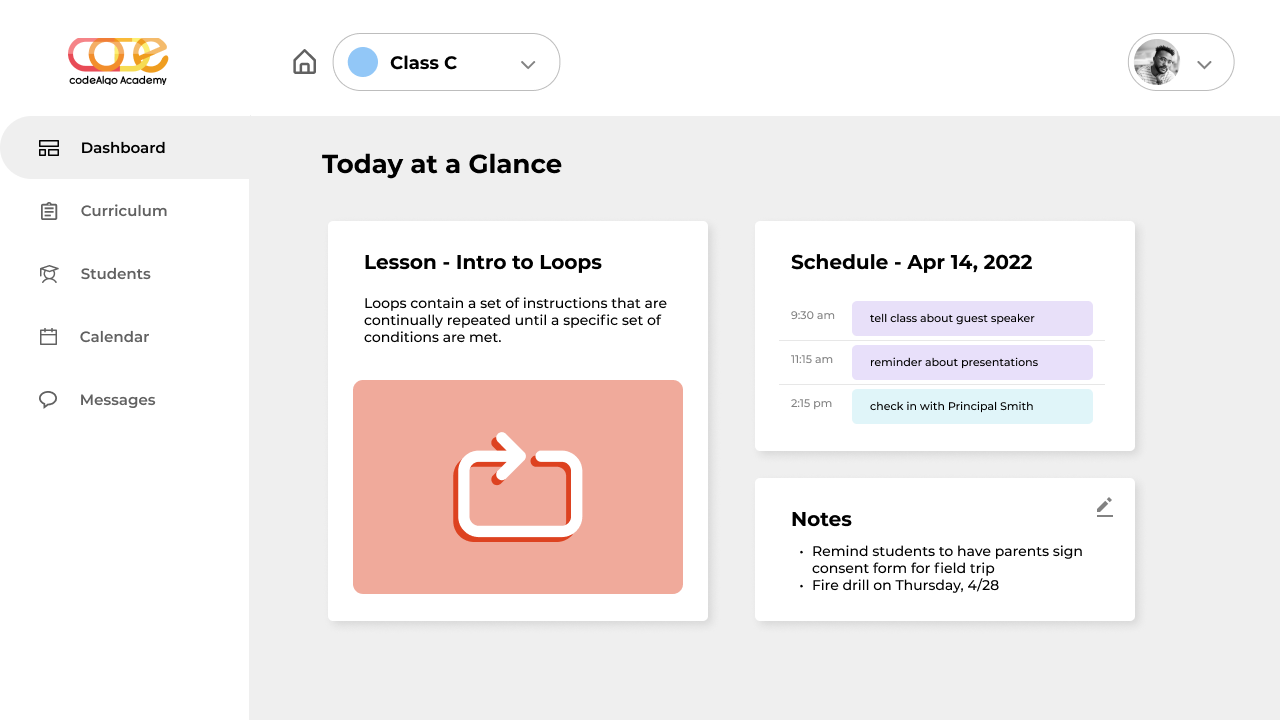
Task: Click the Students graduate icon
Action: click(x=49, y=274)
